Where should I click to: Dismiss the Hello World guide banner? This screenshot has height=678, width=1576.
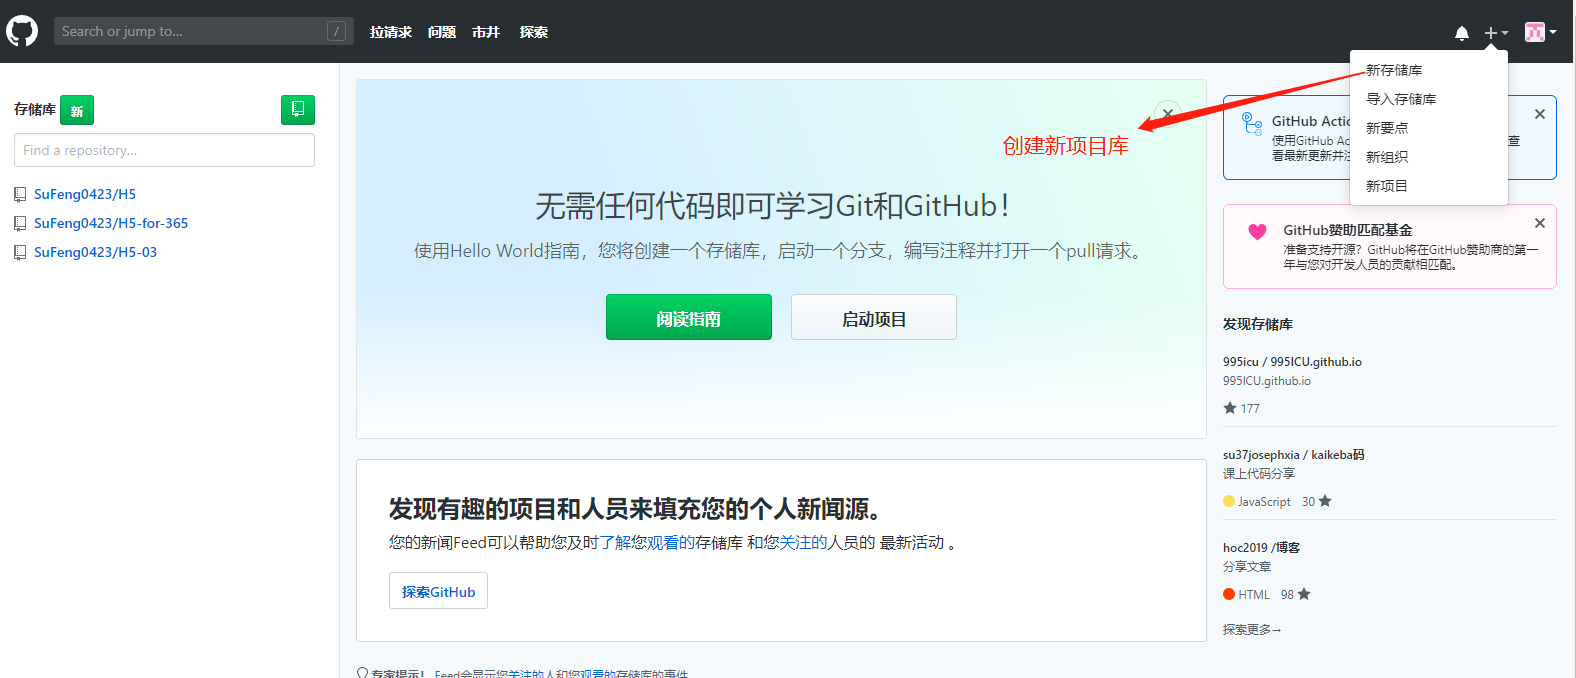(x=1168, y=113)
